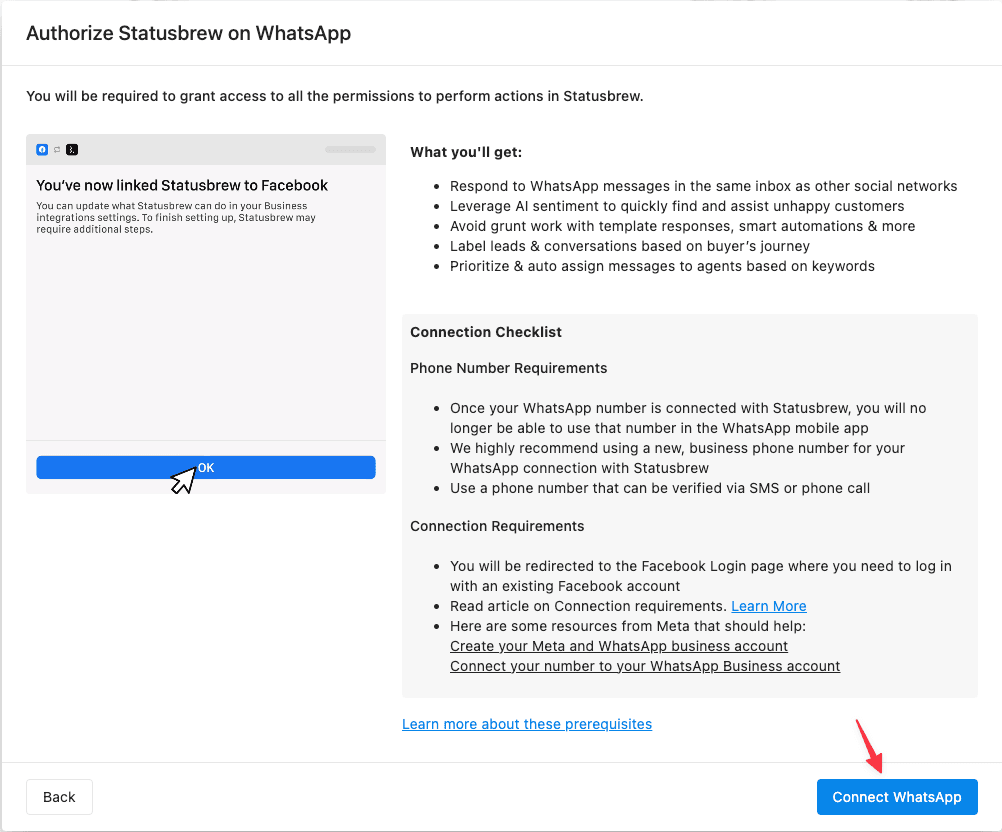Open Create your Meta and WhatsApp business account
This screenshot has height=832, width=1002.
619,646
